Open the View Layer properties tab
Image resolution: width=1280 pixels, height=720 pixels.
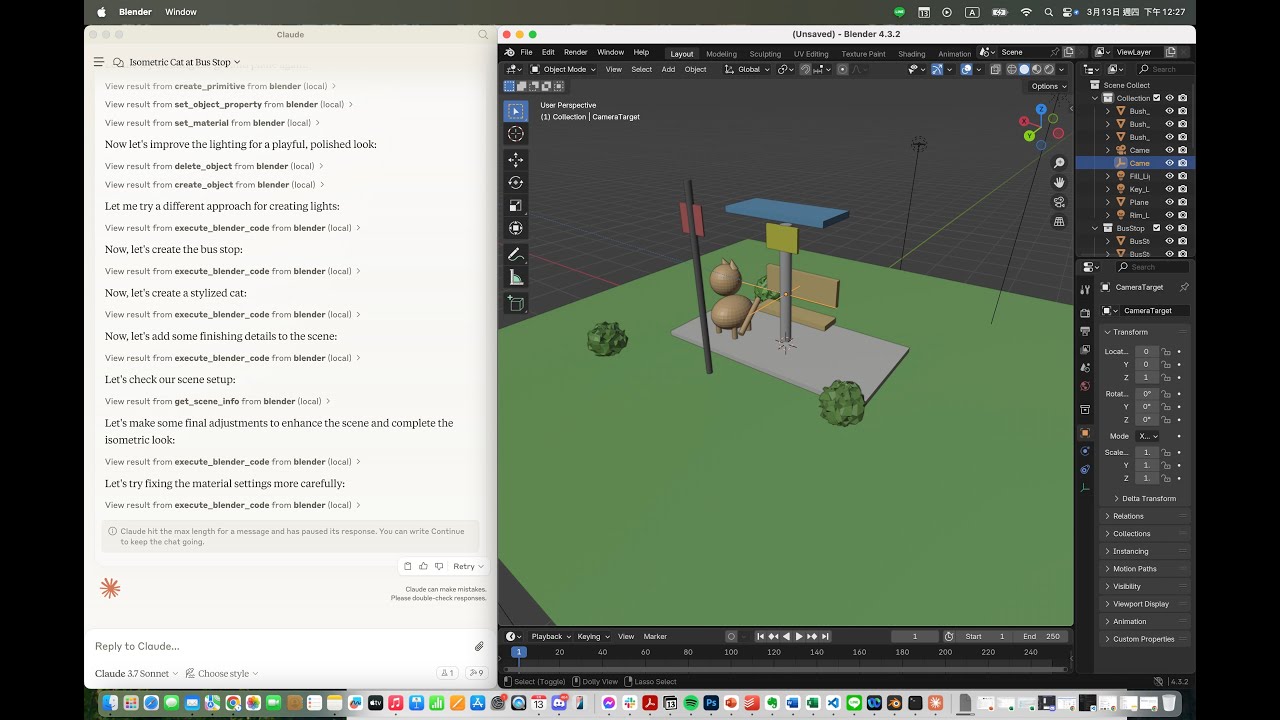click(1085, 349)
